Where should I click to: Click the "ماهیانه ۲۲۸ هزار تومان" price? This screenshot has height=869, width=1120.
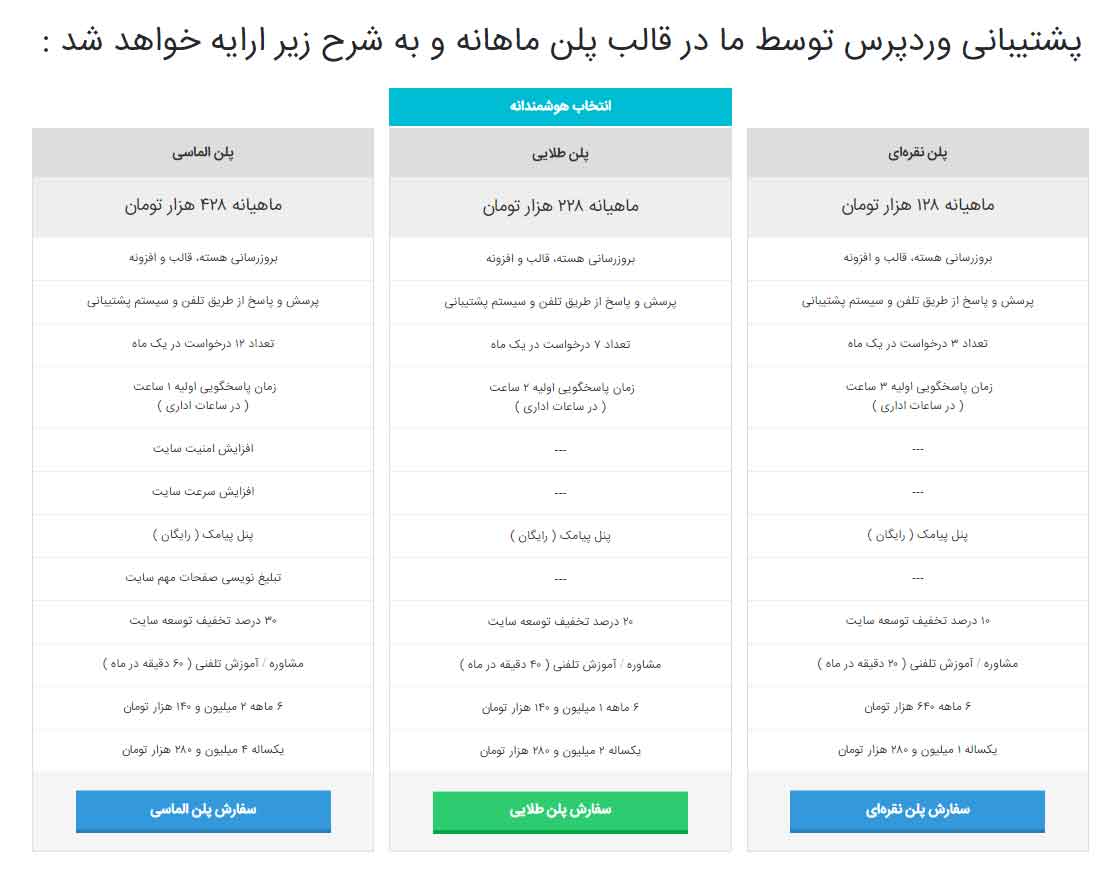coord(560,206)
